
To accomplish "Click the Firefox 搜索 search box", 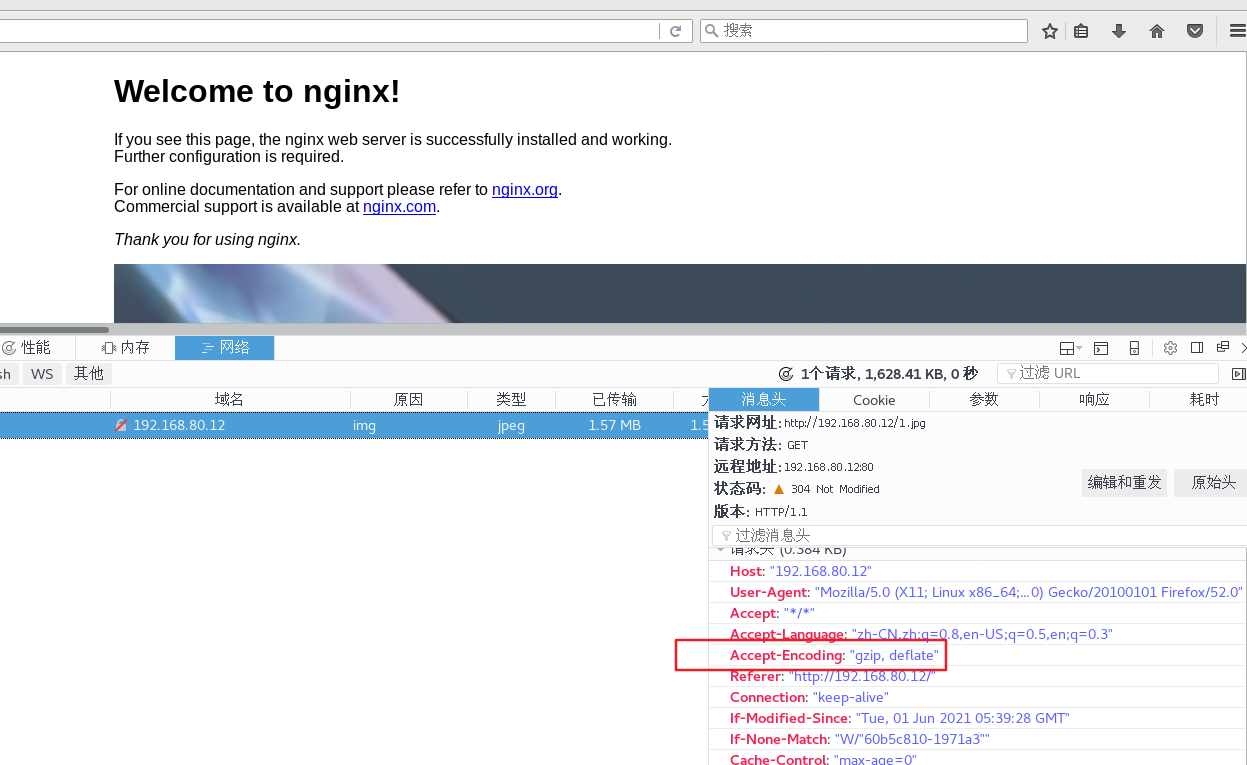I will tap(864, 31).
